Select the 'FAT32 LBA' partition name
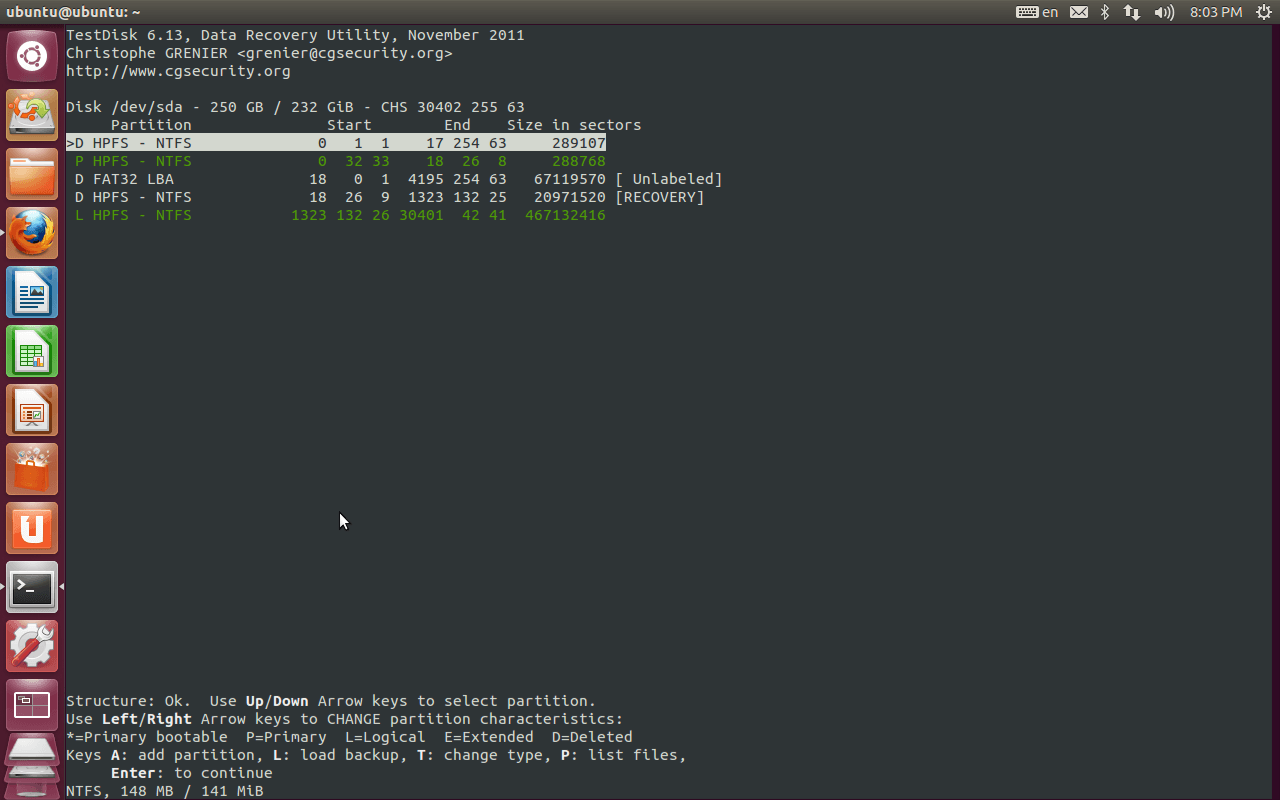Image resolution: width=1280 pixels, height=800 pixels. coord(133,179)
